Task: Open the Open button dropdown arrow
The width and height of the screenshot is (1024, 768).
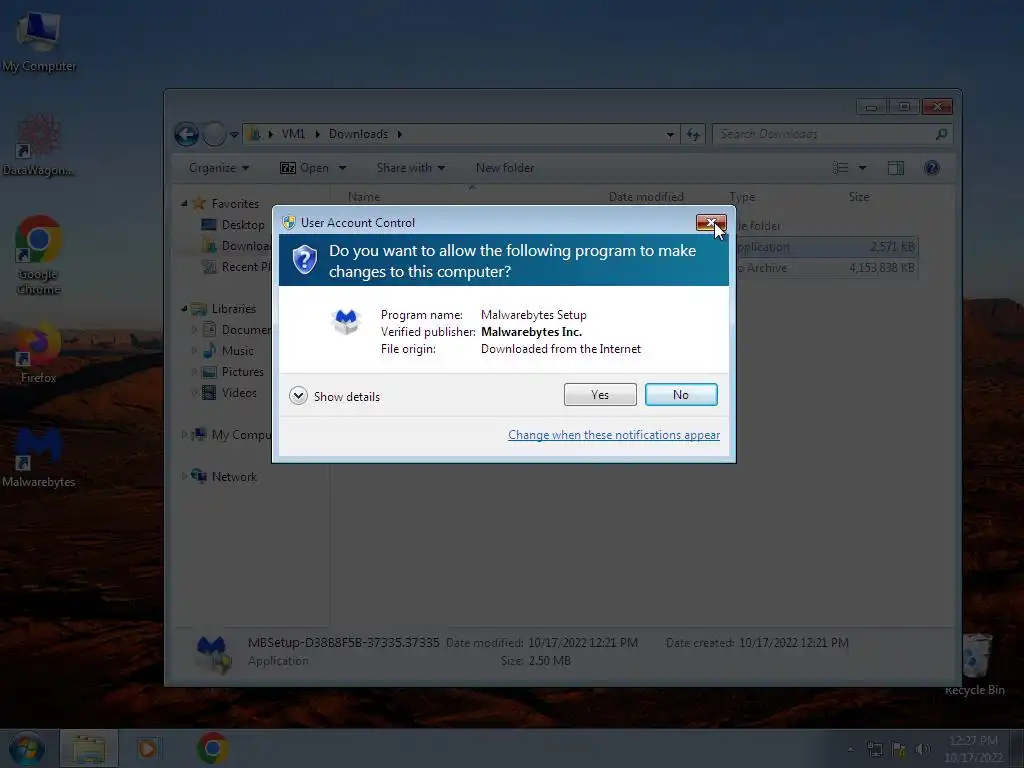Action: [x=342, y=168]
